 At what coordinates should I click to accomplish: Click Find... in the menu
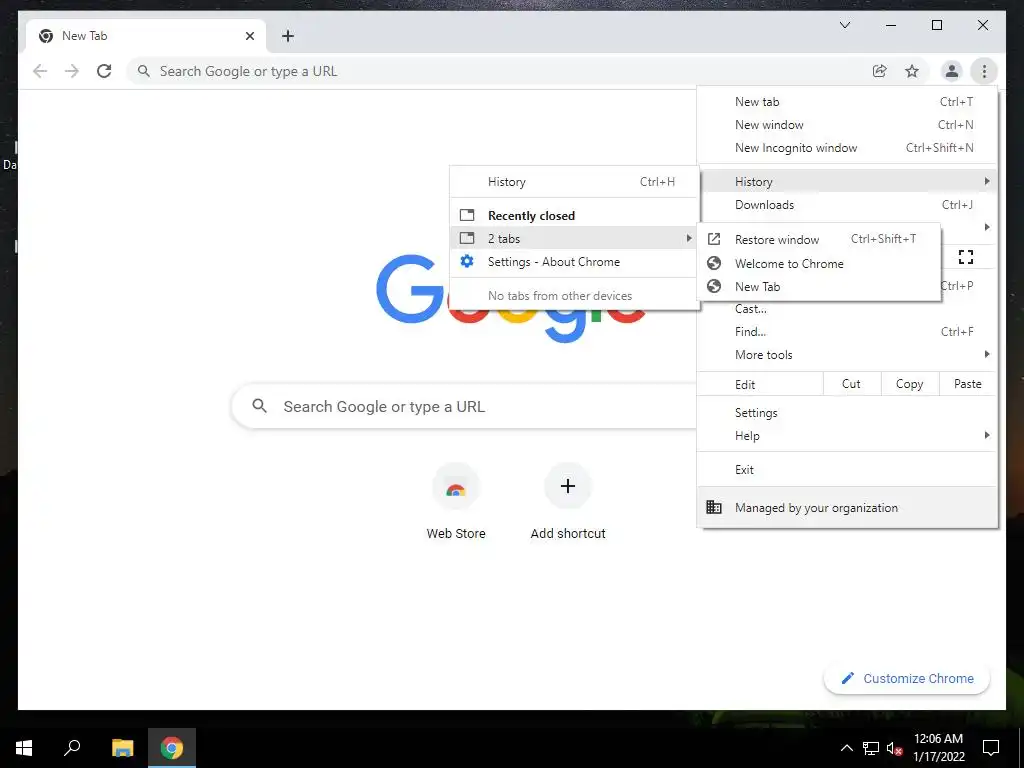847,332
